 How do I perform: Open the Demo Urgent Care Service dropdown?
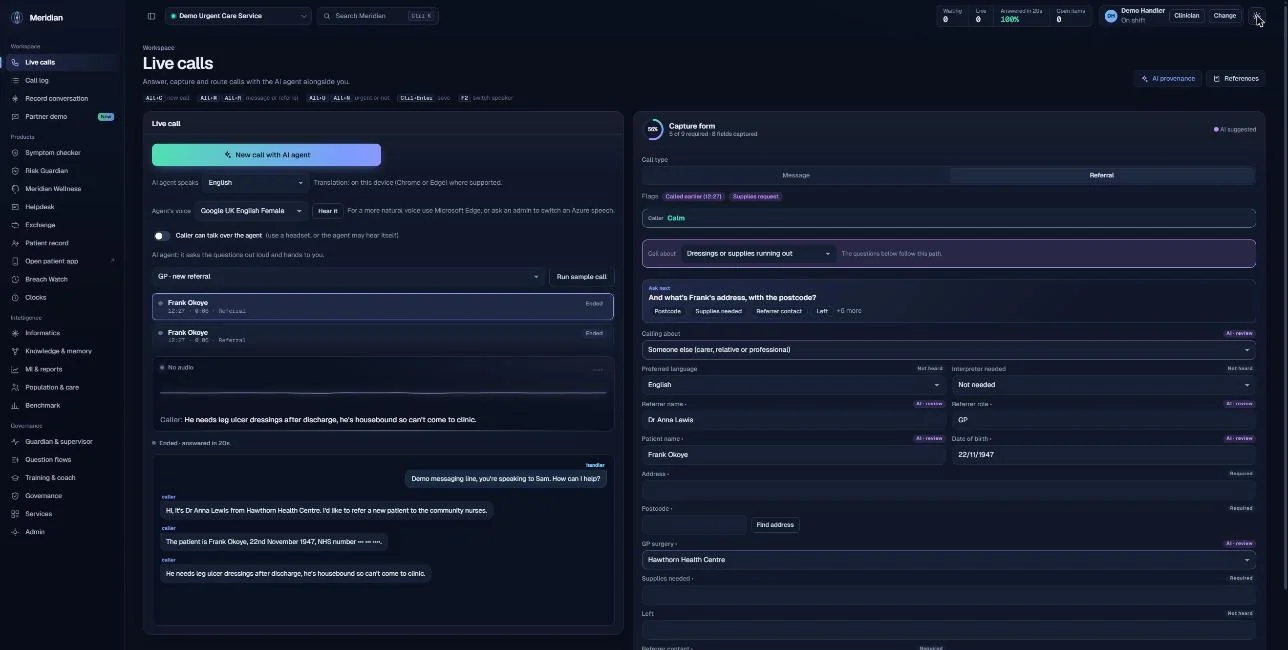click(239, 16)
